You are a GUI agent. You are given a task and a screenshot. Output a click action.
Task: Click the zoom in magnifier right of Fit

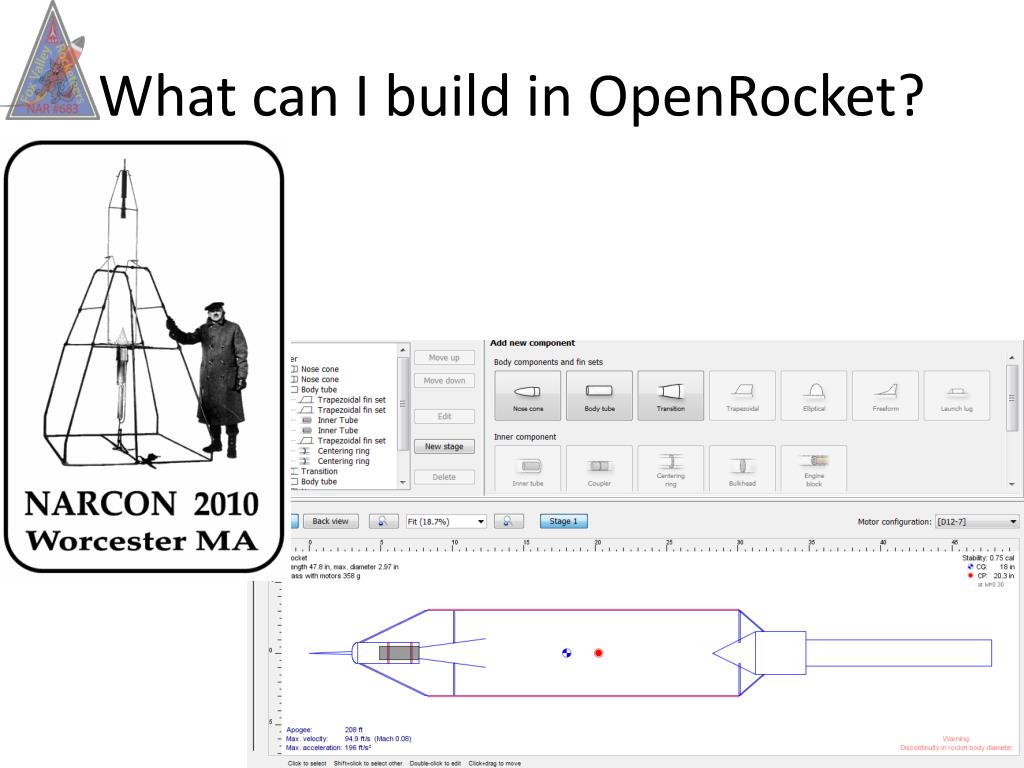(509, 521)
